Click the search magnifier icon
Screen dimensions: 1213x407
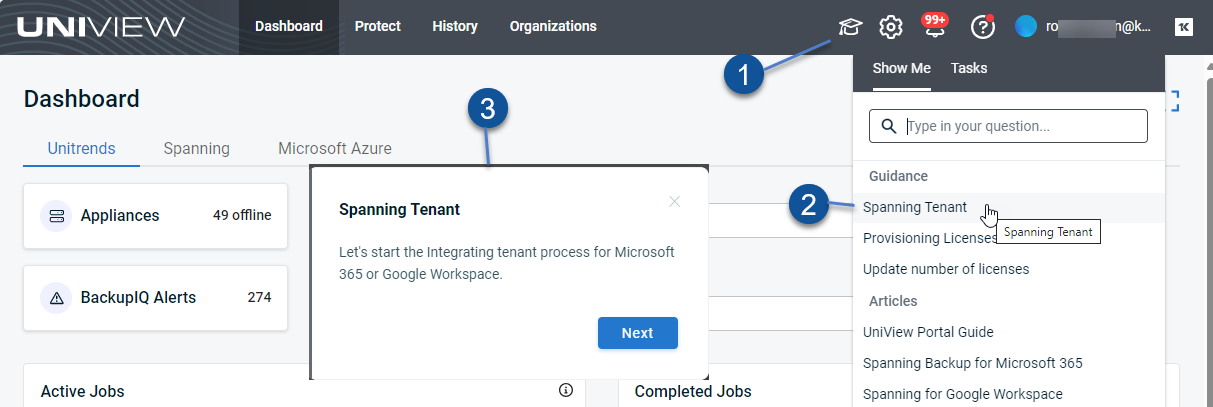pos(889,127)
